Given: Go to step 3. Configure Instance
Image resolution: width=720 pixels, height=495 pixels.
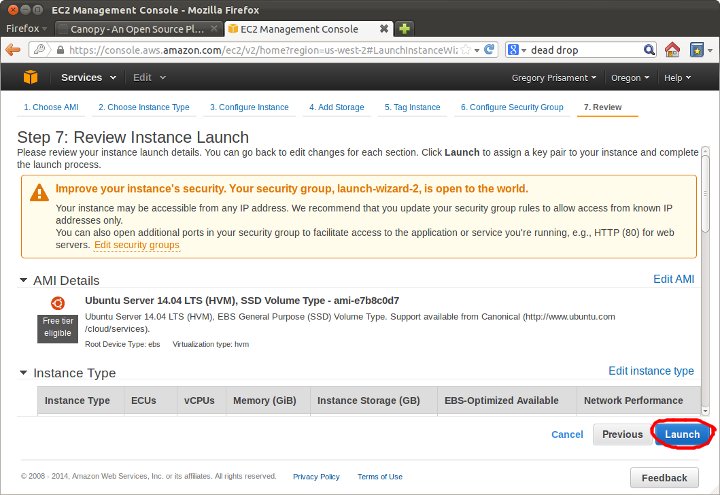Looking at the screenshot, I should click(249, 107).
